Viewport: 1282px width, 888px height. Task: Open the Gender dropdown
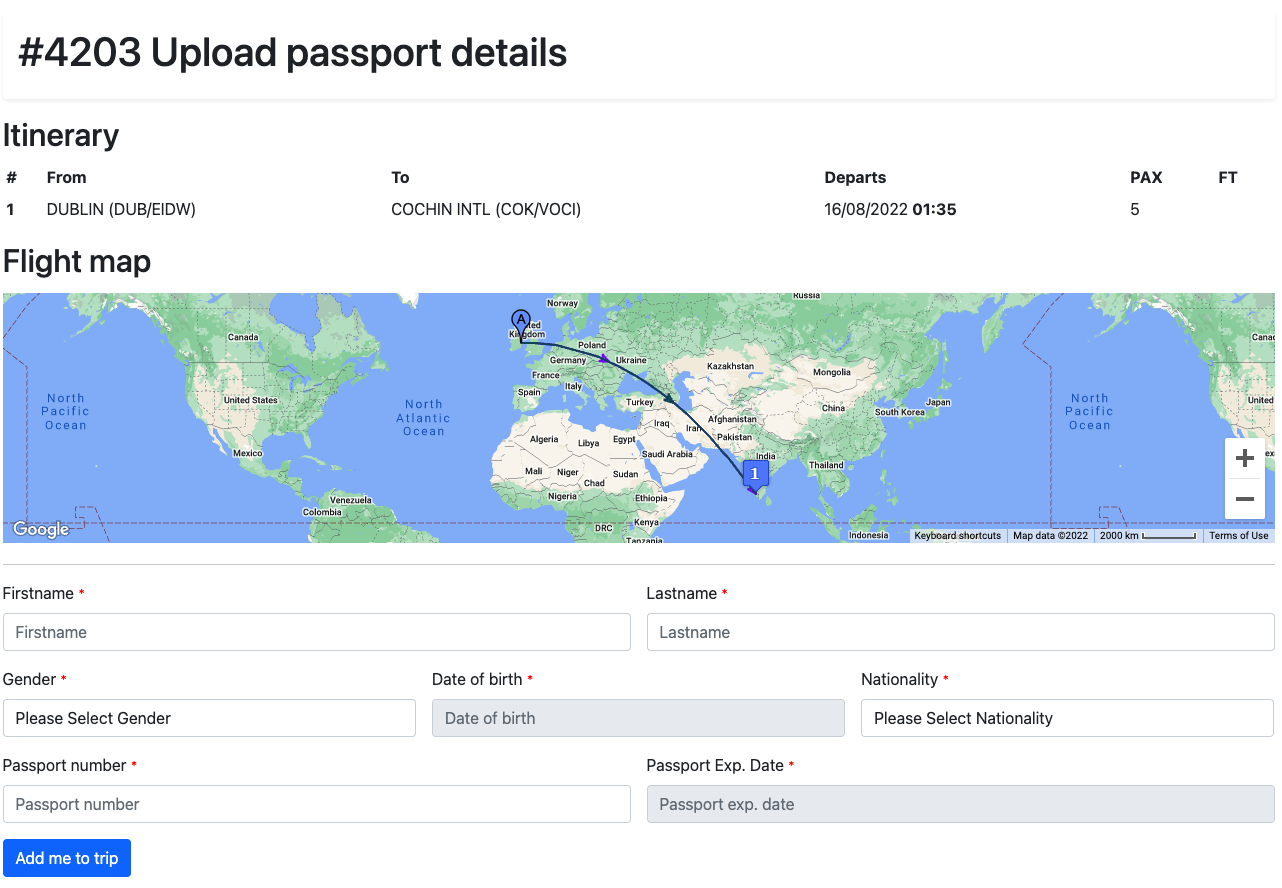pyautogui.click(x=209, y=718)
